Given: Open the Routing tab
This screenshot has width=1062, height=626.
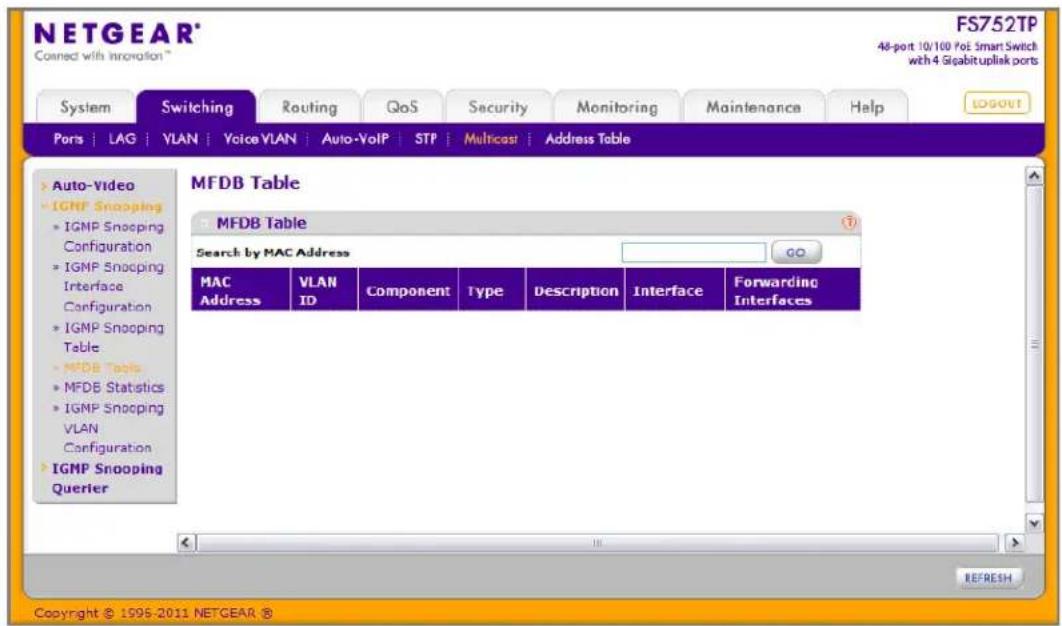Looking at the screenshot, I should tap(310, 108).
